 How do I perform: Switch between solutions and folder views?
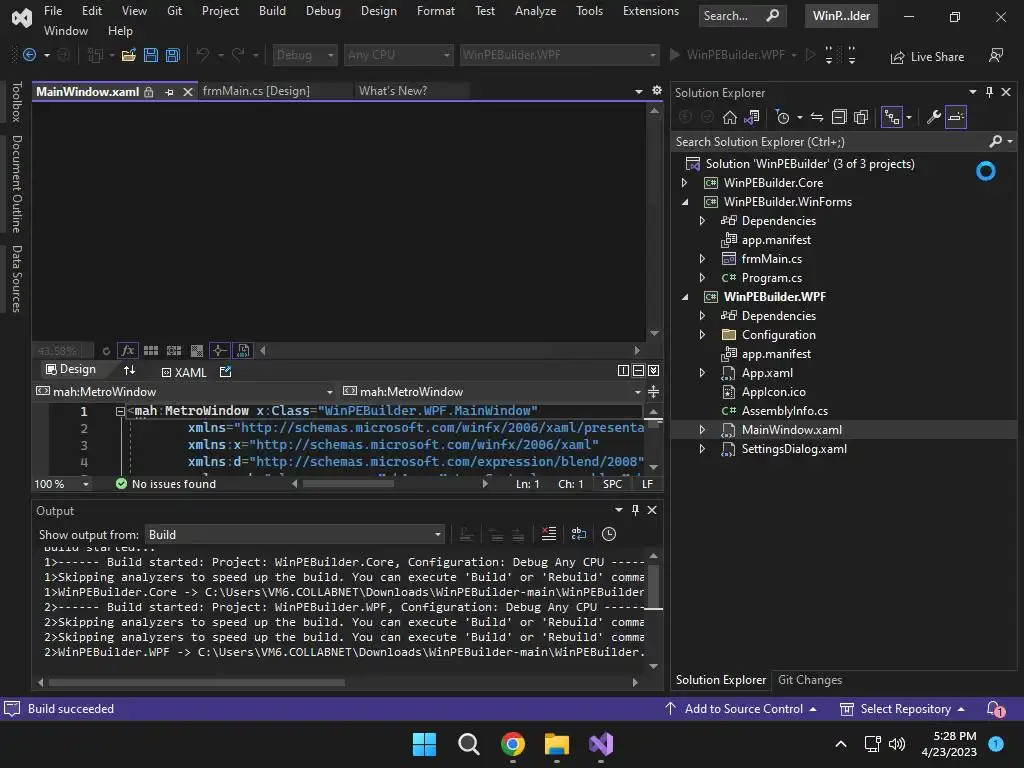(752, 117)
